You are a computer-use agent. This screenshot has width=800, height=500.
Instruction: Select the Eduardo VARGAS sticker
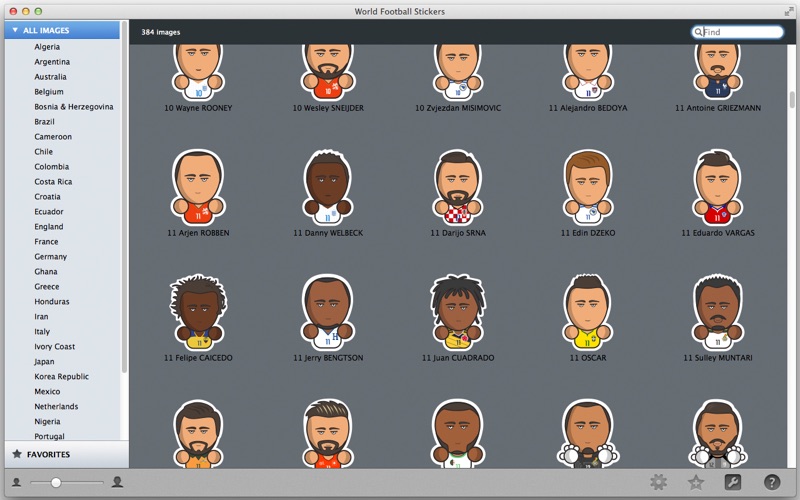[x=718, y=187]
